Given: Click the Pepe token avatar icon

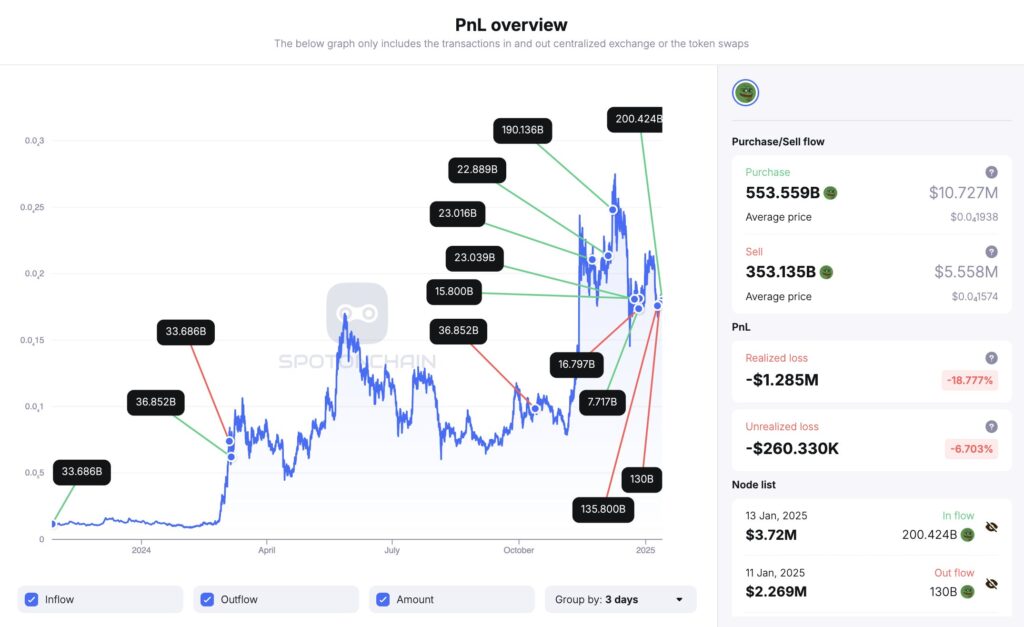Looking at the screenshot, I should 745,93.
